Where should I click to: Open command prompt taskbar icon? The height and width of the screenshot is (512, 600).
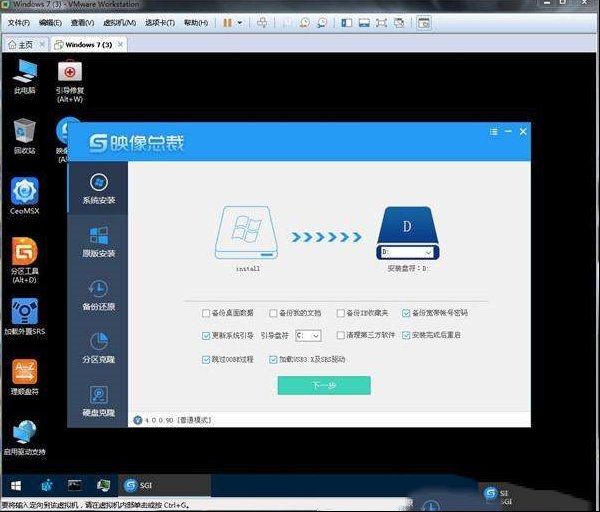click(75, 485)
